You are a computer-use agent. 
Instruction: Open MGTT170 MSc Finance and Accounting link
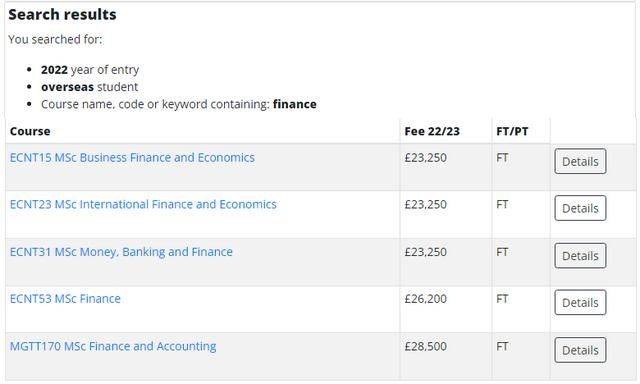pos(113,346)
